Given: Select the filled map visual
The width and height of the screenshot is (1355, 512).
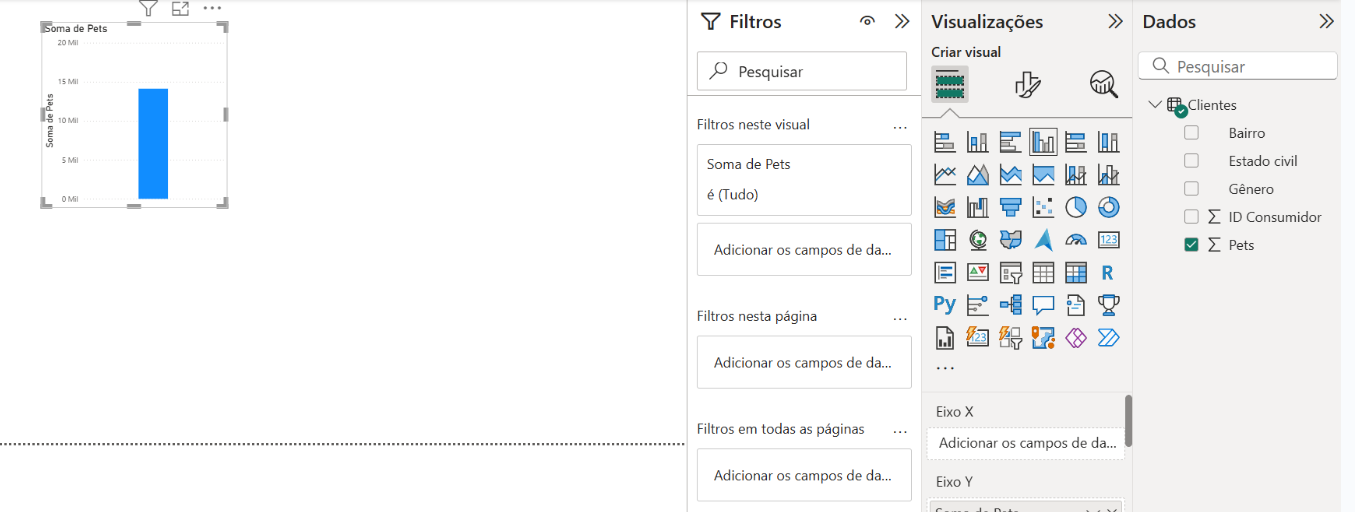Looking at the screenshot, I should tap(1010, 240).
